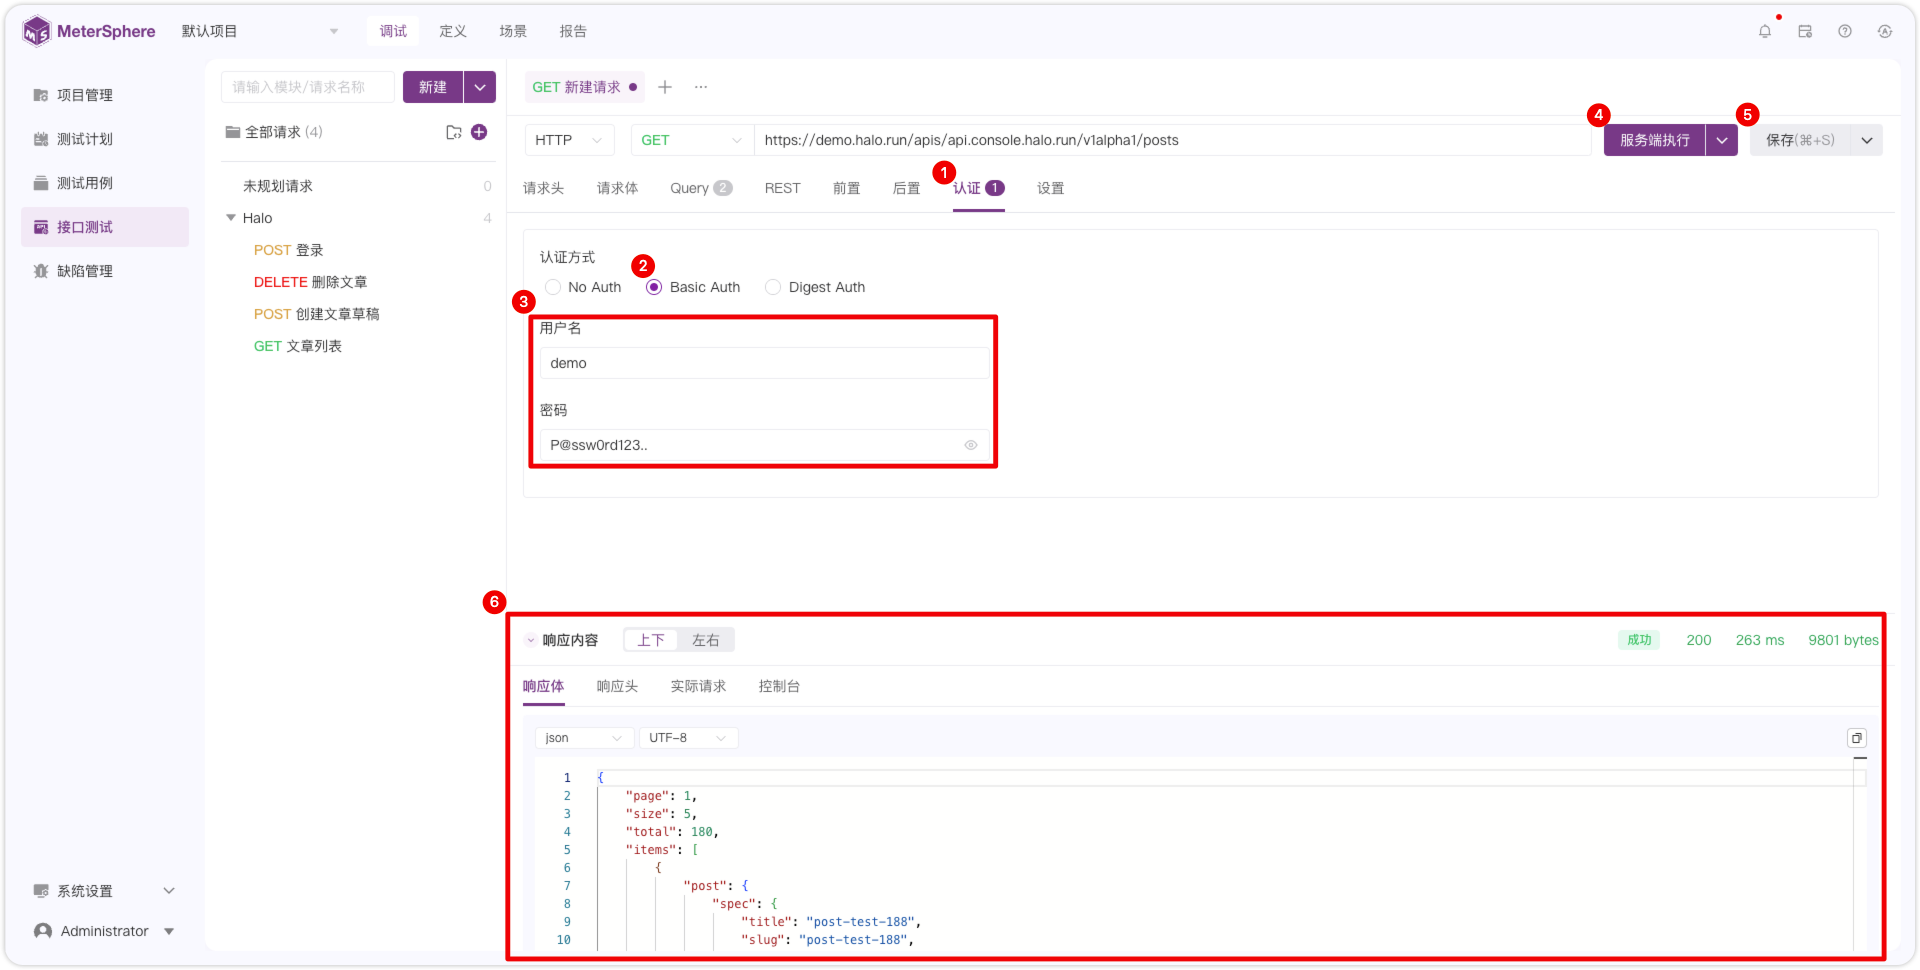This screenshot has width=1920, height=970.
Task: Open 缺陷管理 in the sidebar
Action: (104, 271)
